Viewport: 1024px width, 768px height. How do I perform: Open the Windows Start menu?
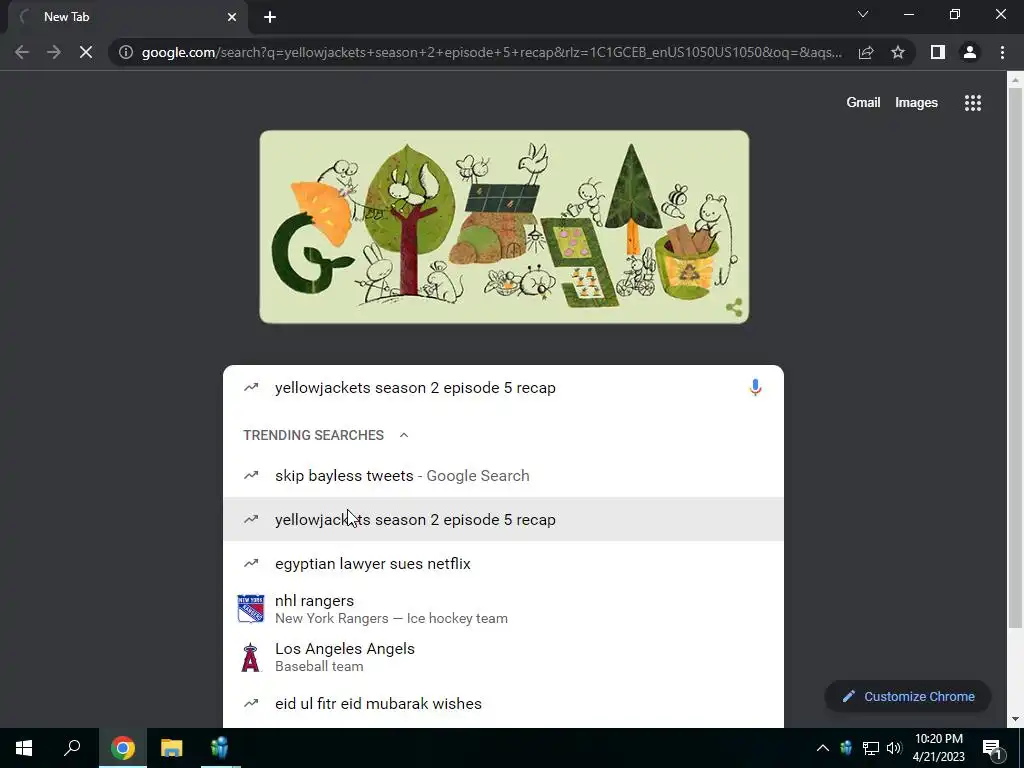[24, 748]
